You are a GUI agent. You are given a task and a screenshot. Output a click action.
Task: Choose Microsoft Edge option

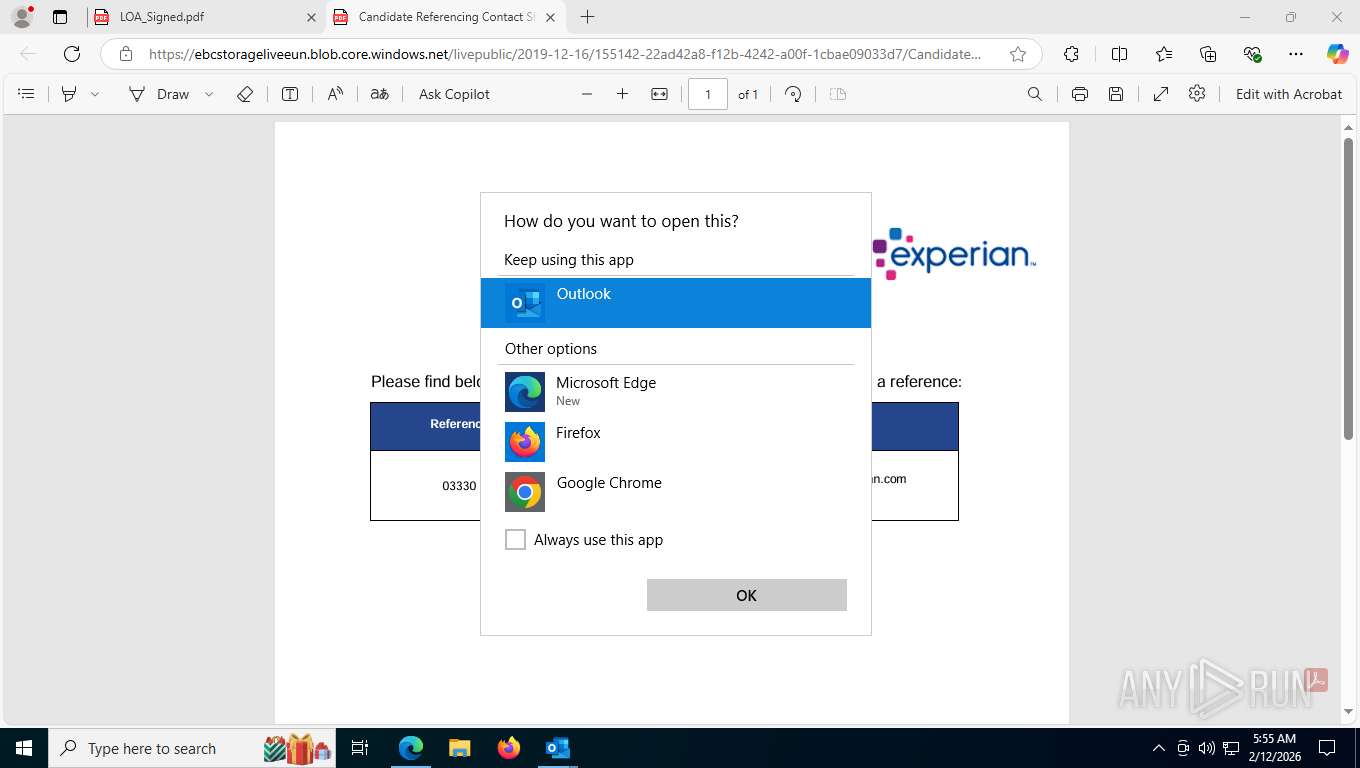pyautogui.click(x=676, y=392)
